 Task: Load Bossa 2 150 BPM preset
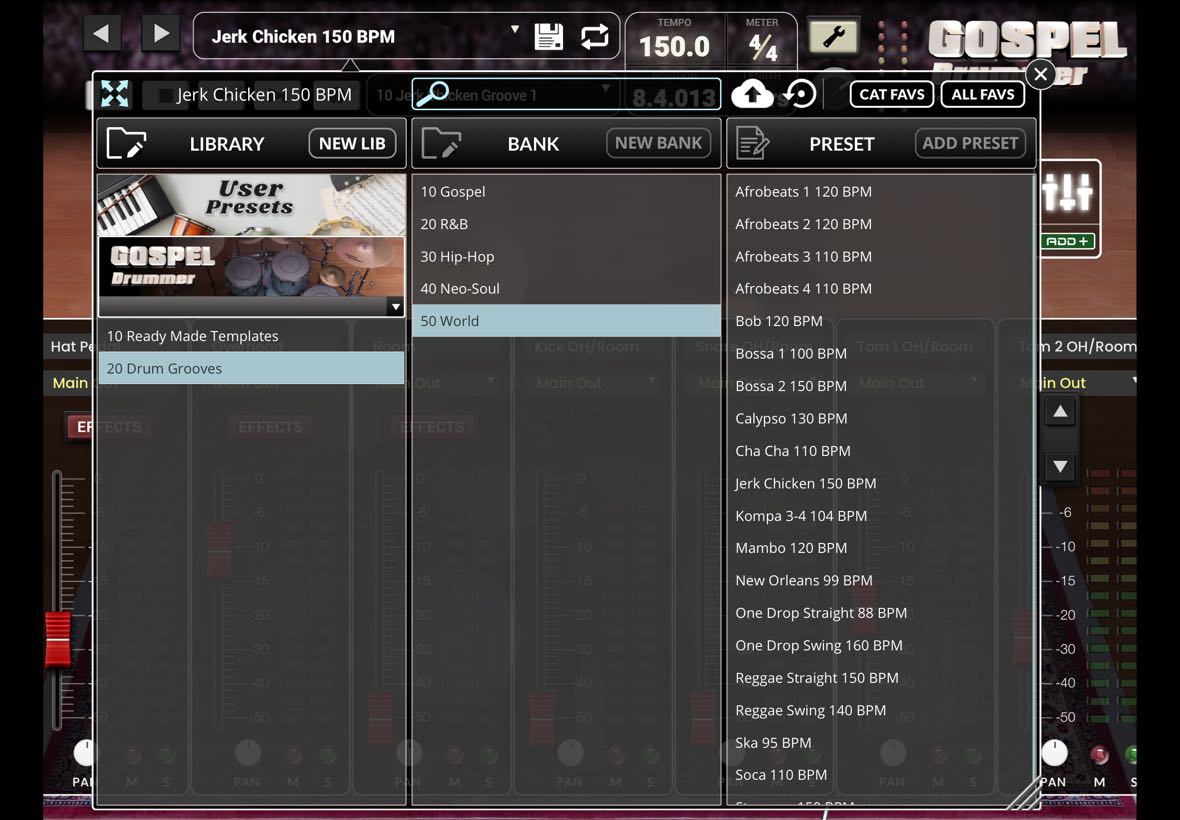(880, 386)
